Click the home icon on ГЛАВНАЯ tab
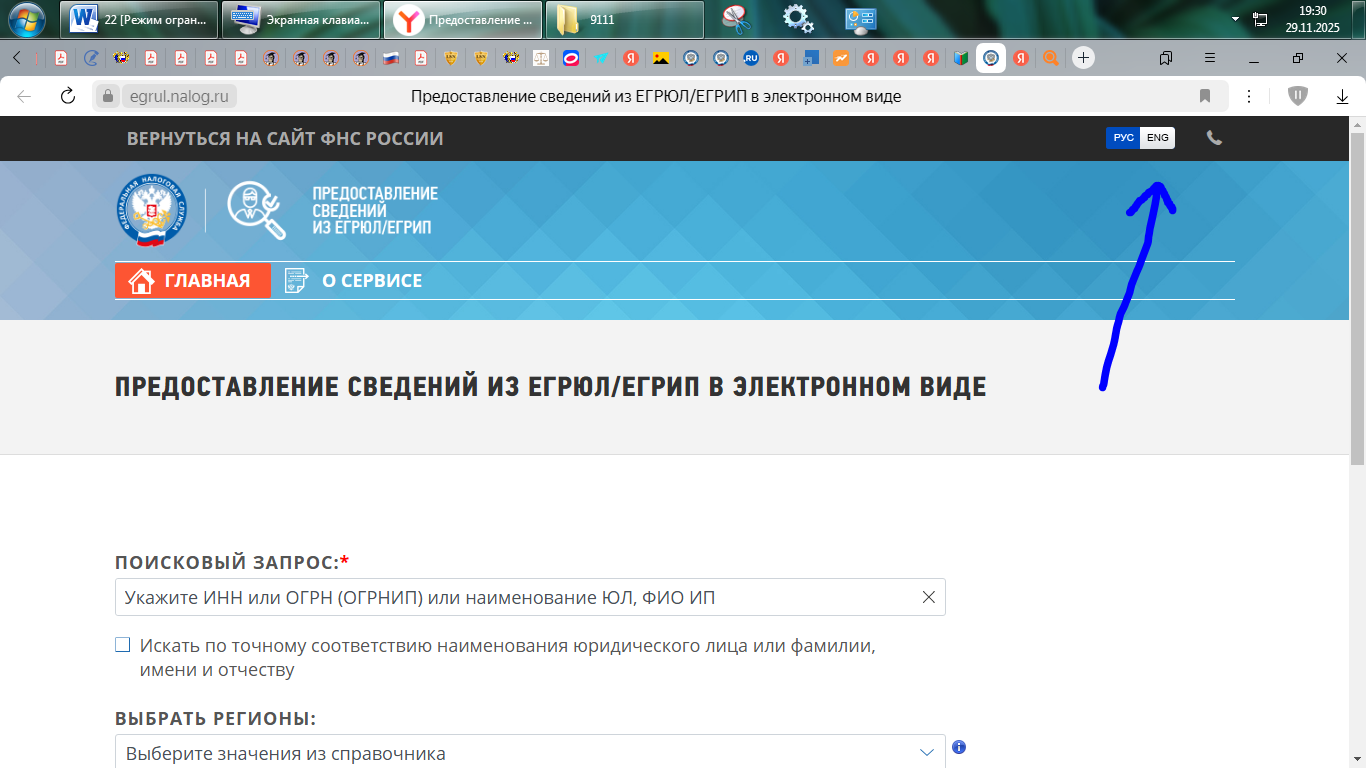 pos(138,281)
